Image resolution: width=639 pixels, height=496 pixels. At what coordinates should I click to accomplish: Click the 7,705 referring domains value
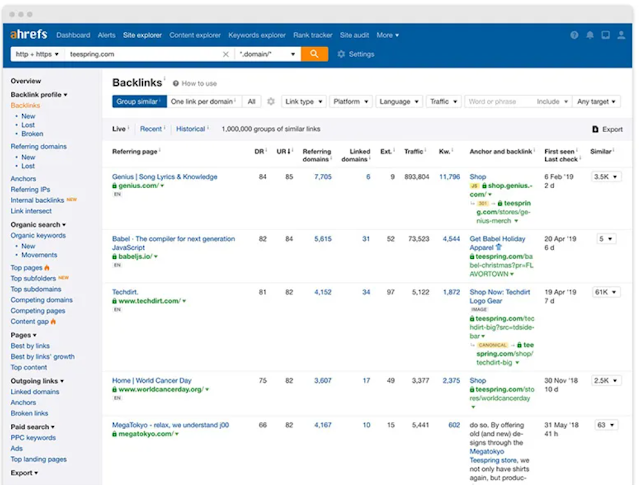[323, 177]
